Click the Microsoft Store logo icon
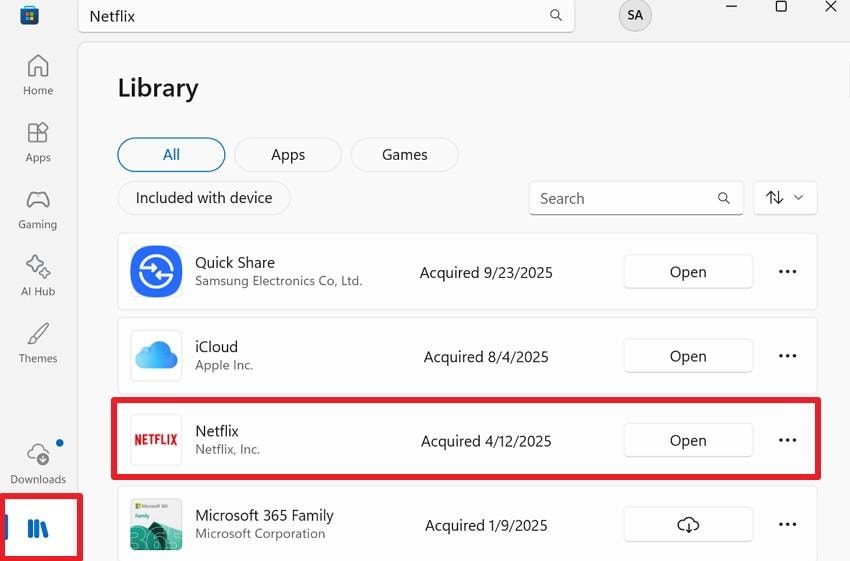Screen dimensions: 850x561 pyautogui.click(x=29, y=15)
